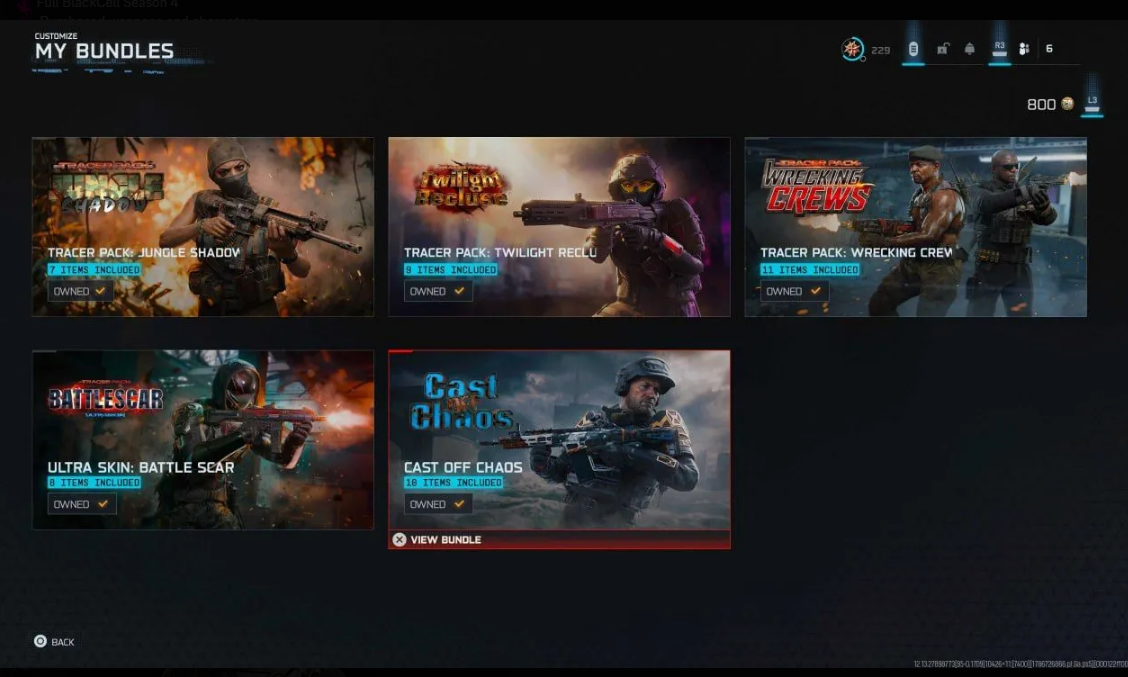
Task: Click 'Ultra Skin: Battle Scar' title text
Action: click(141, 467)
